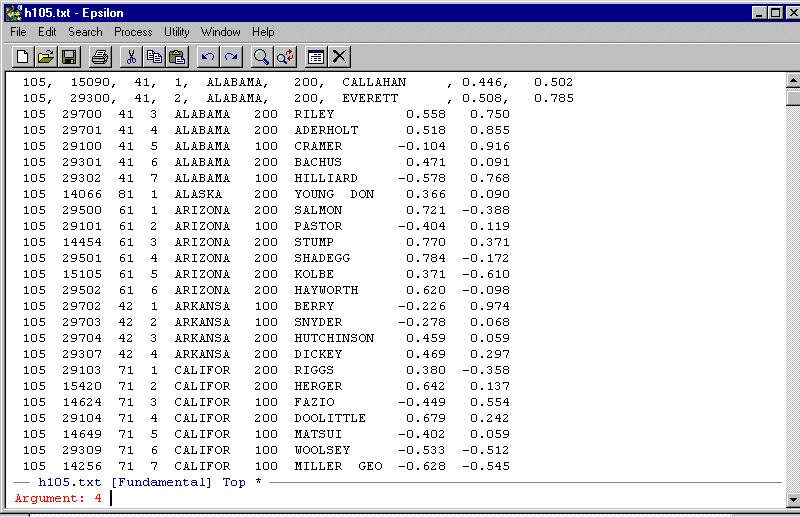Click the scrollbar down arrow
800x517 pixels.
point(792,498)
